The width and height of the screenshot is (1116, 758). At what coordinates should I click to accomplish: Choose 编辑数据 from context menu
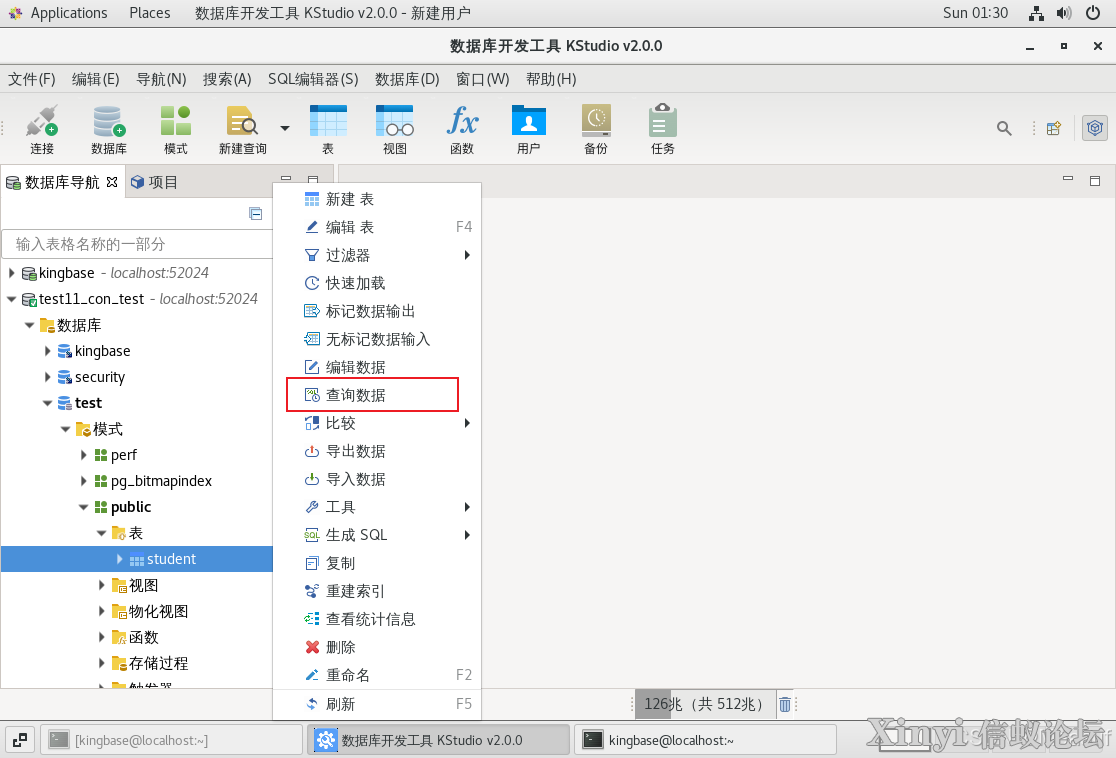377,367
